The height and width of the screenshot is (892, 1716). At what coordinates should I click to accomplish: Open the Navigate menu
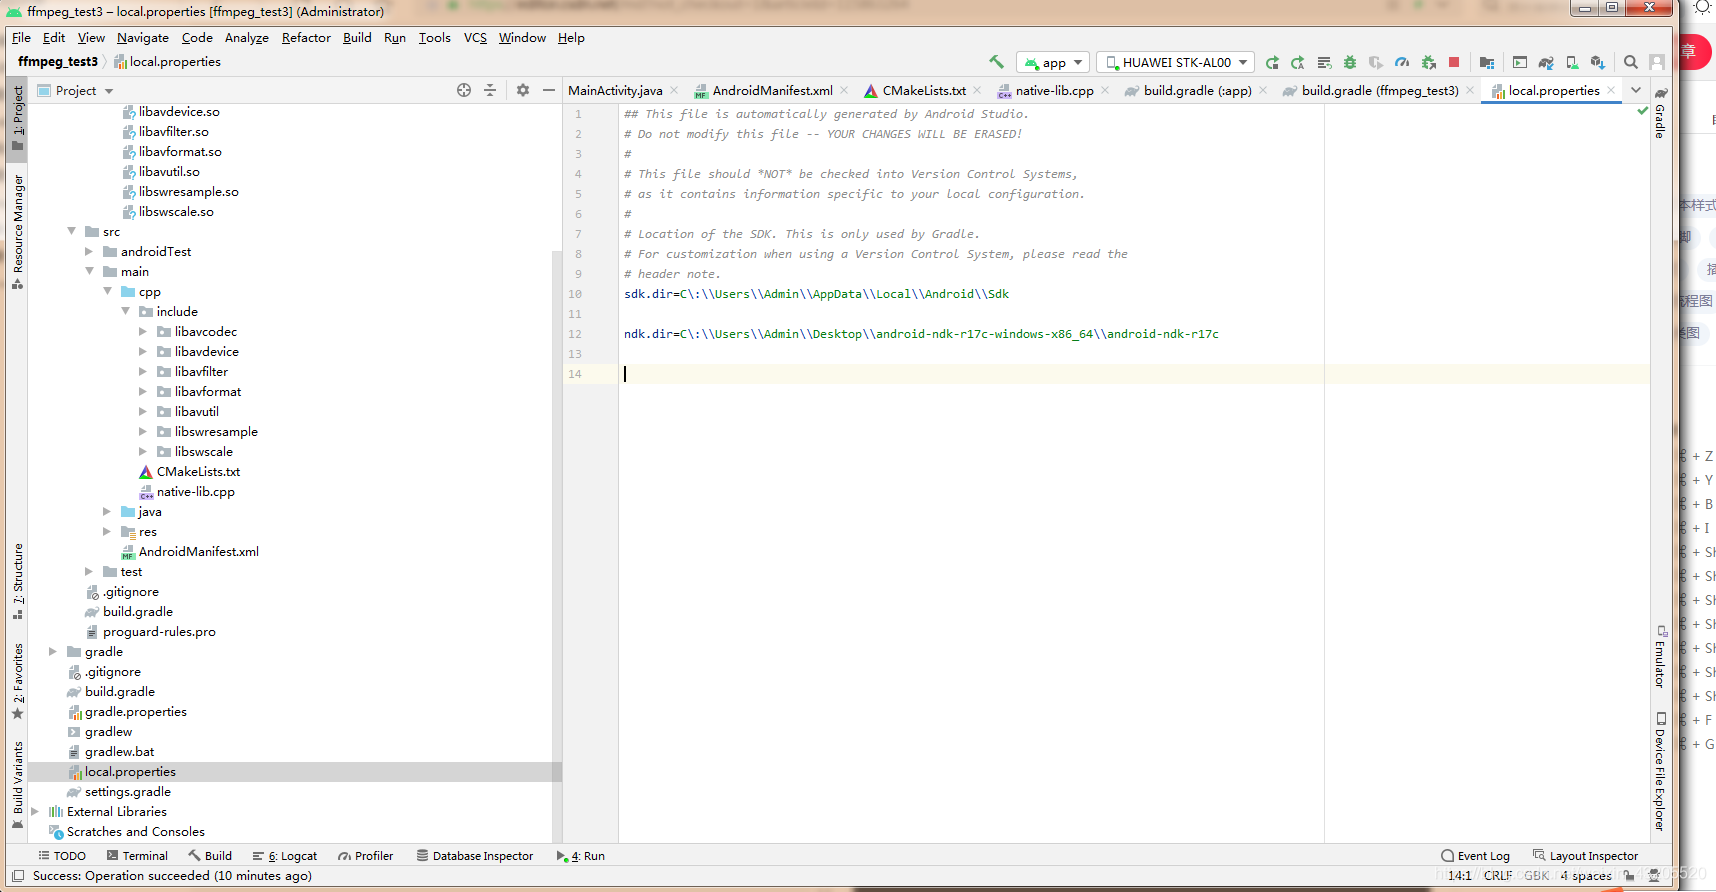click(143, 38)
